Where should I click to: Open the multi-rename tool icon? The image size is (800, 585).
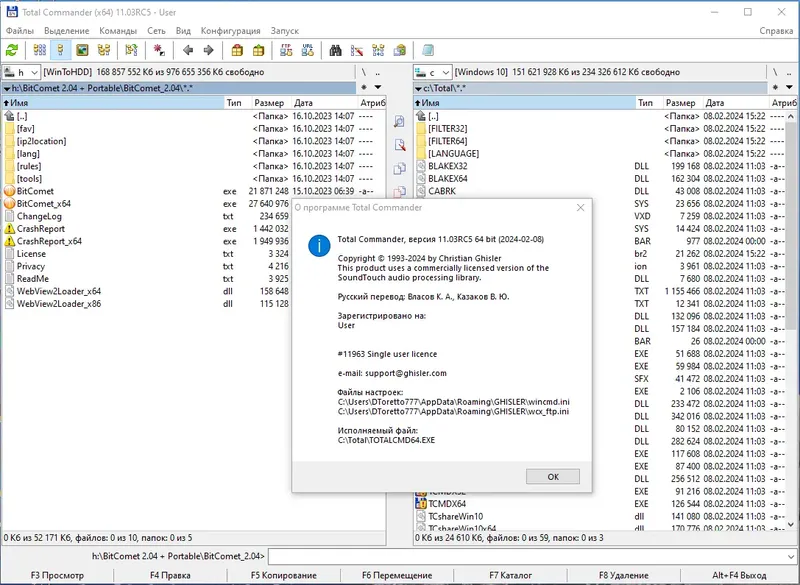(x=357, y=50)
